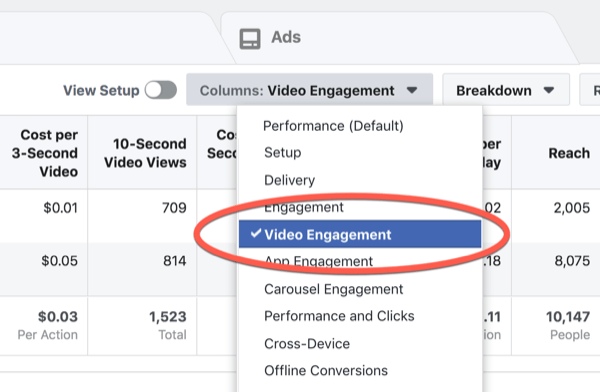Expand the Breakdown dropdown
Image resolution: width=600 pixels, height=392 pixels.
506,90
